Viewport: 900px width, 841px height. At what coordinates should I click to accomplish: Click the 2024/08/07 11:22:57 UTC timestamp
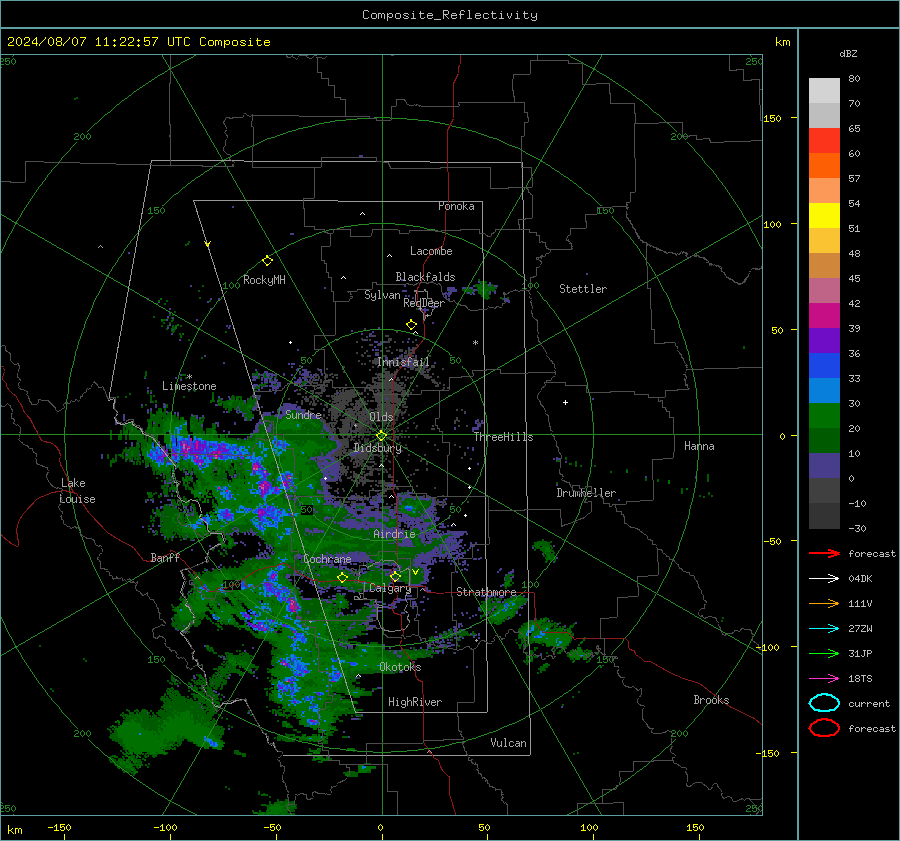(99, 42)
